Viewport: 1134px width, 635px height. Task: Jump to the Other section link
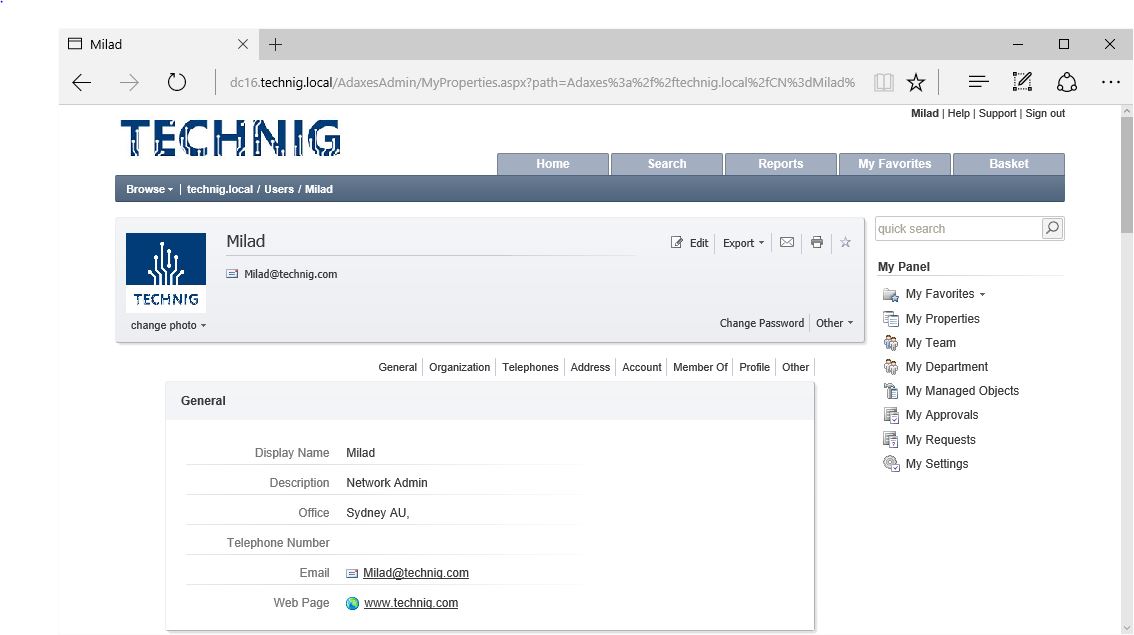click(796, 367)
